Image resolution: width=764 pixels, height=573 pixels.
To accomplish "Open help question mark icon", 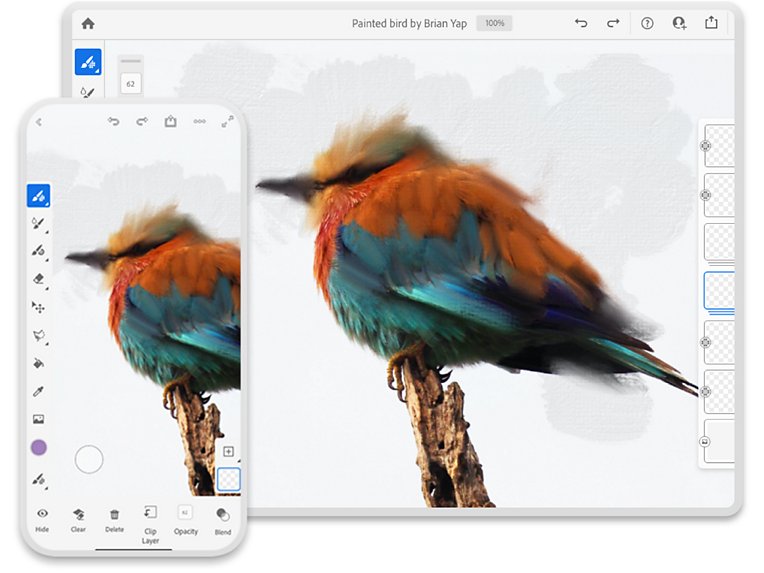I will (x=647, y=23).
